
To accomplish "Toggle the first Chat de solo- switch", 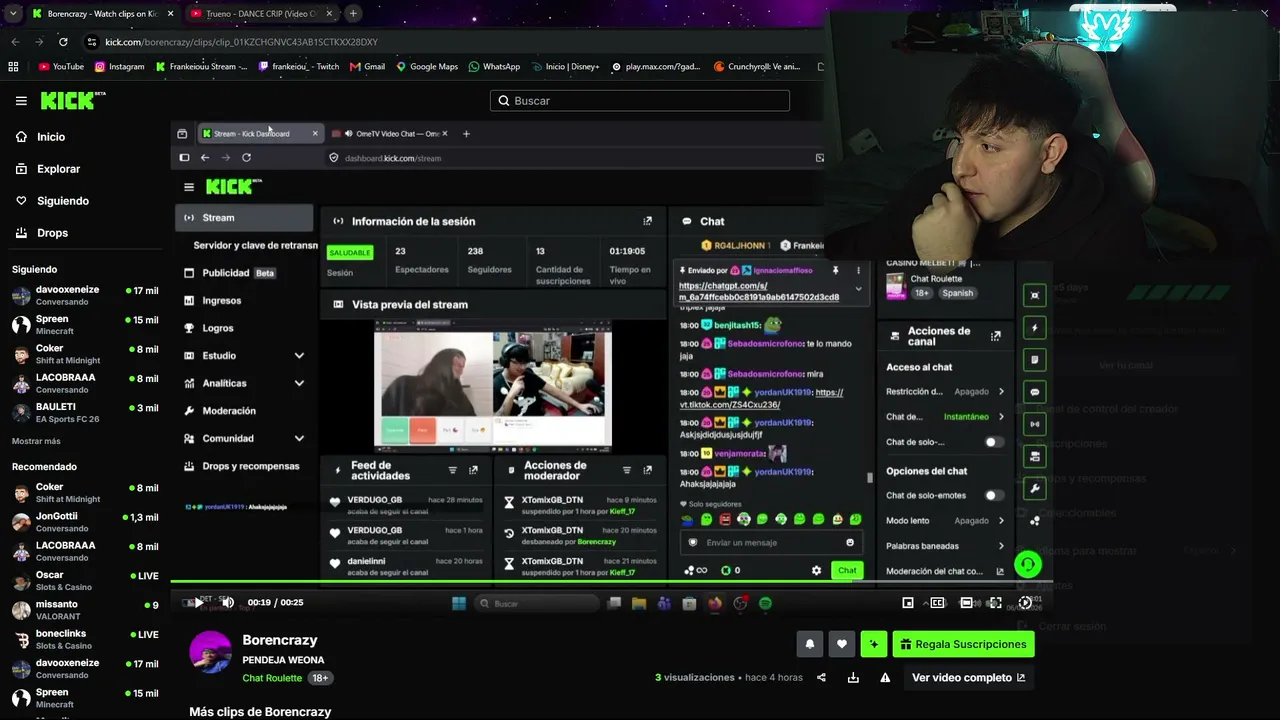I will [x=993, y=442].
